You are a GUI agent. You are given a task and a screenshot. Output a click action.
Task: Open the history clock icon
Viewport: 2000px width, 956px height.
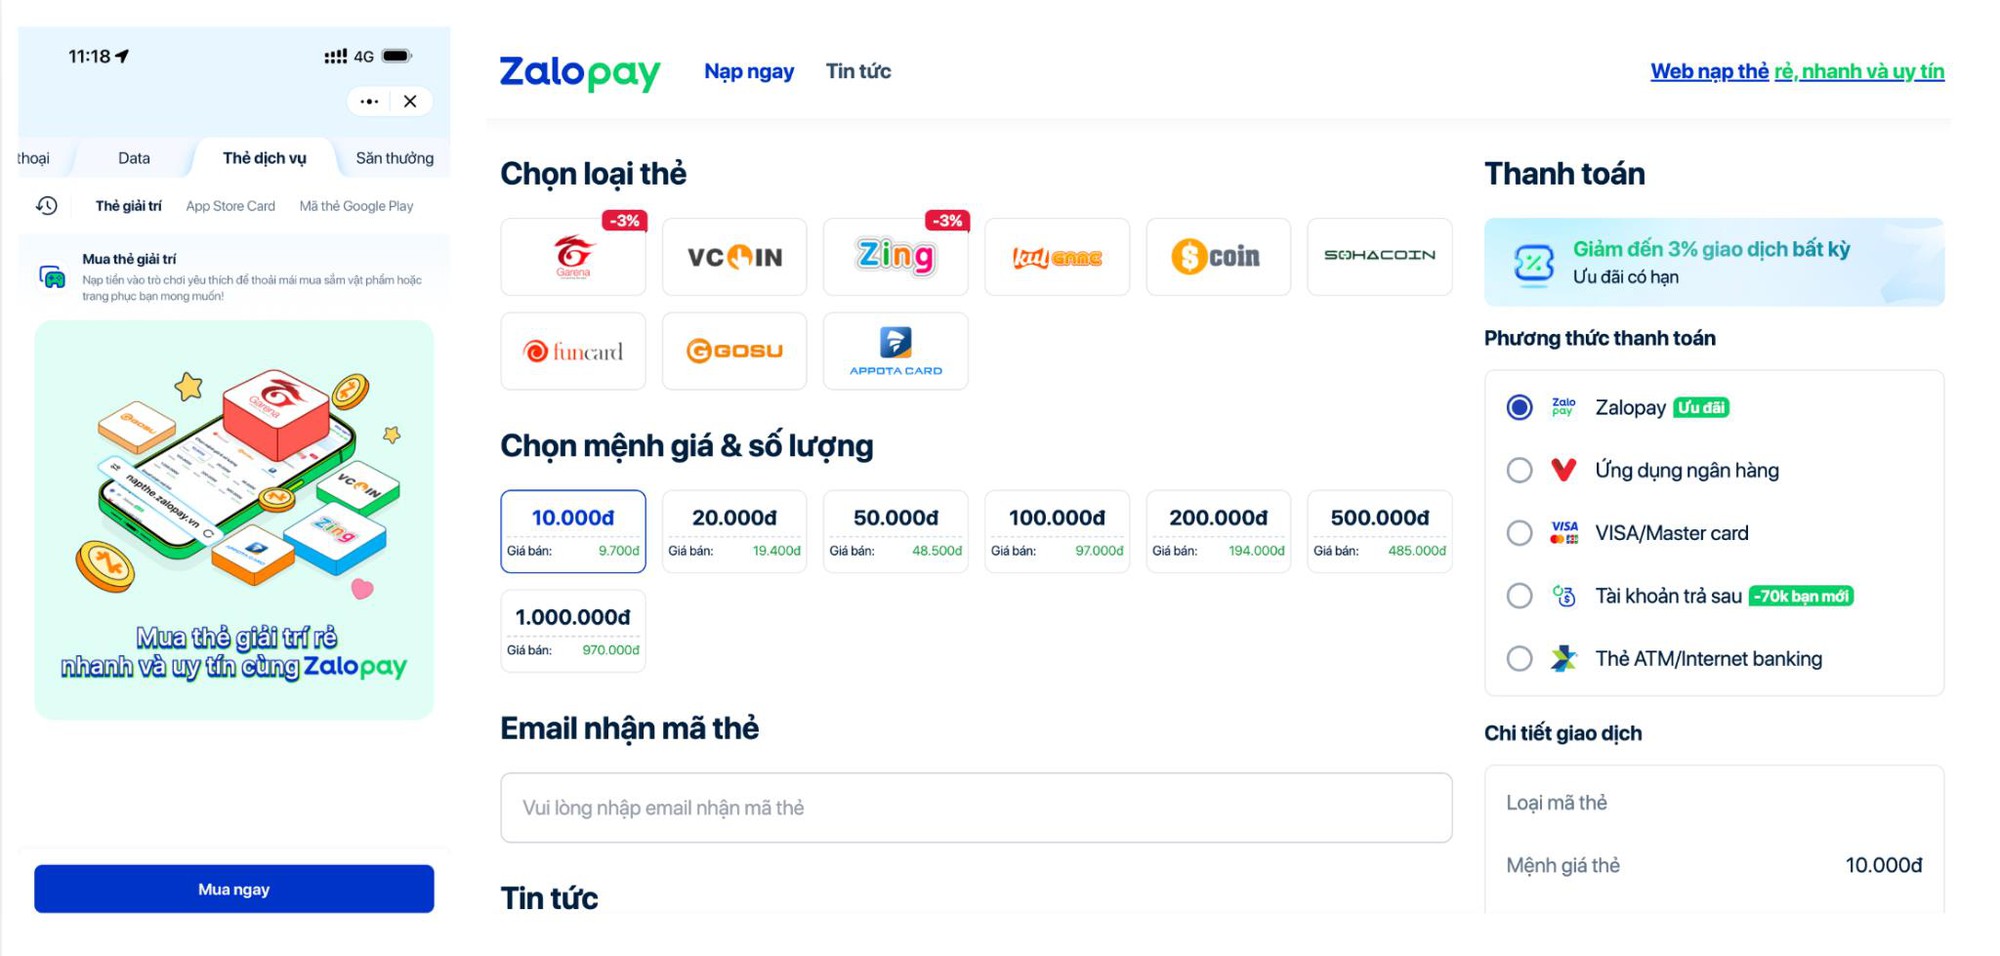pyautogui.click(x=47, y=206)
